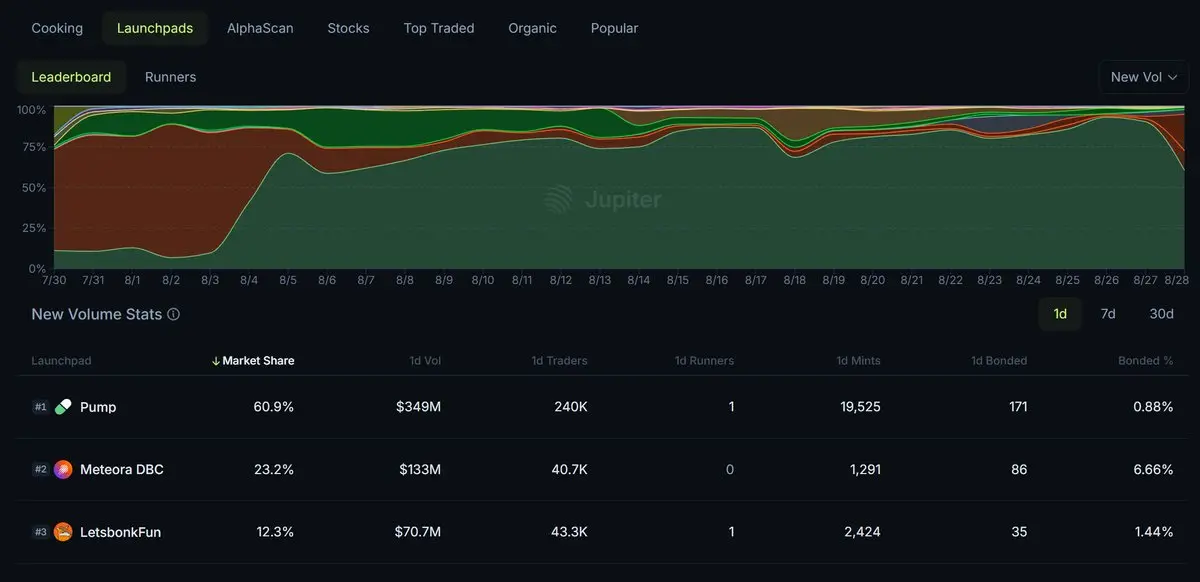The image size is (1200, 582).
Task: Click the 6.66% bonded percentage
Action: 1153,469
